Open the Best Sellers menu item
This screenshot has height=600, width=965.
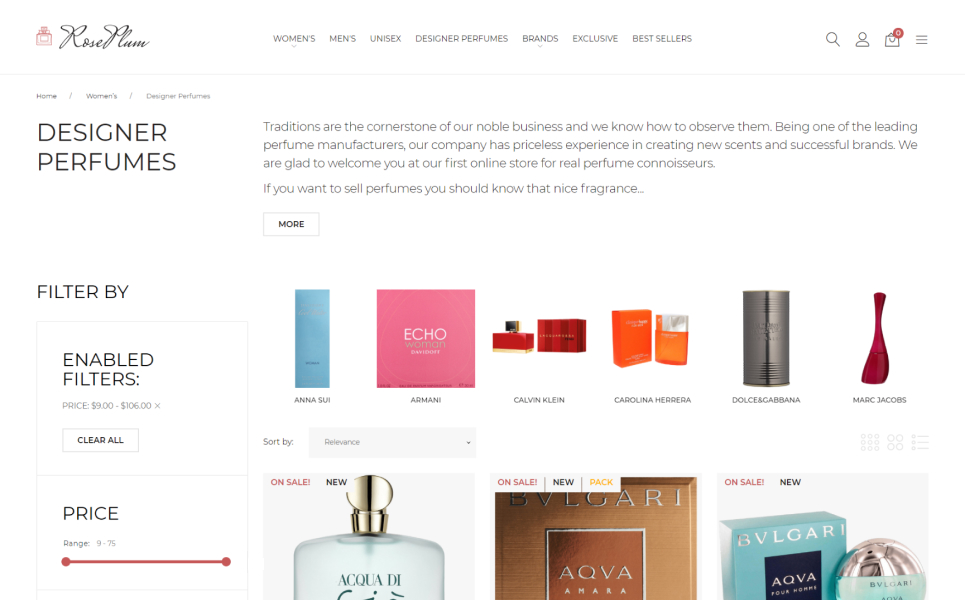click(x=662, y=39)
